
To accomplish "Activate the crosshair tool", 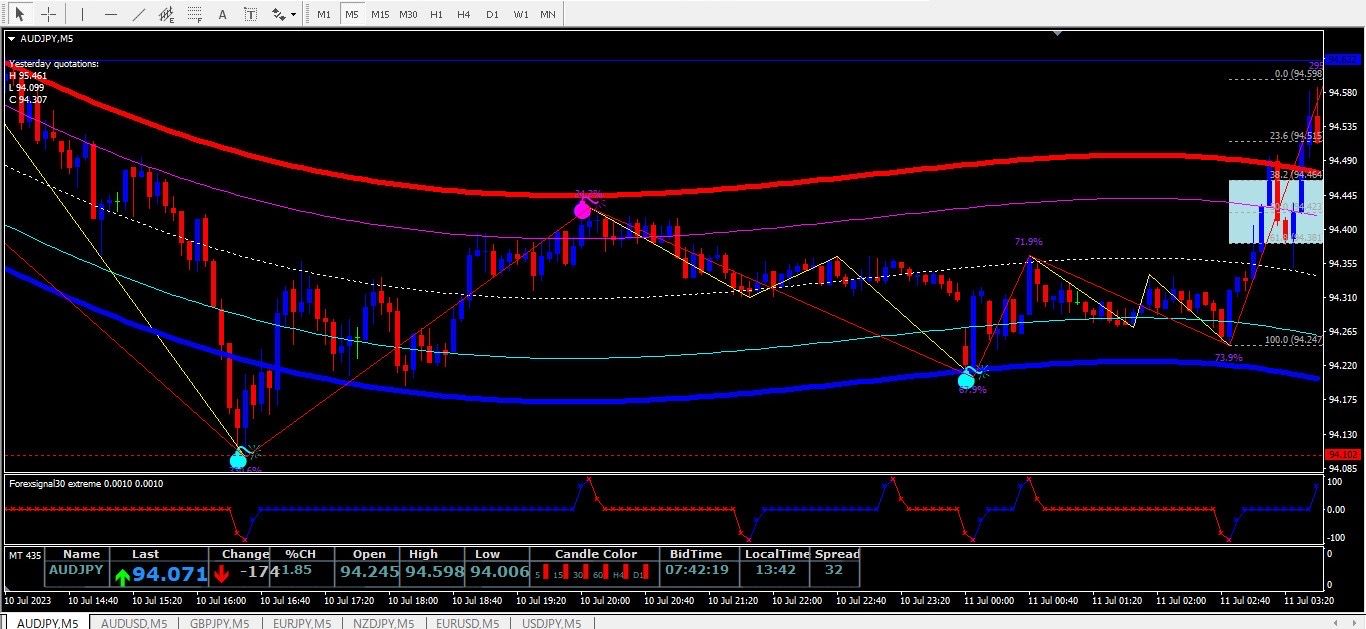I will point(48,14).
